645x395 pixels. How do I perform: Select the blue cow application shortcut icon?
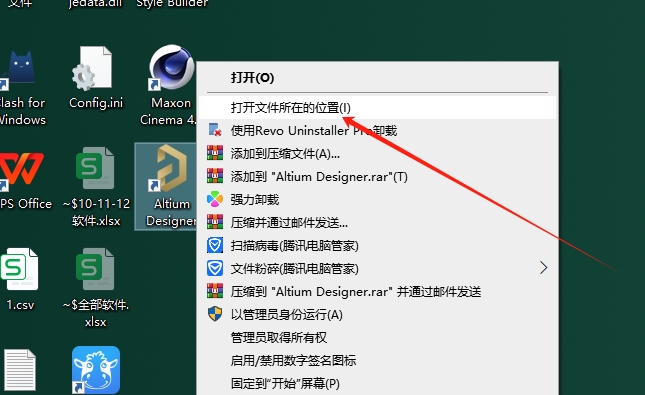click(96, 370)
